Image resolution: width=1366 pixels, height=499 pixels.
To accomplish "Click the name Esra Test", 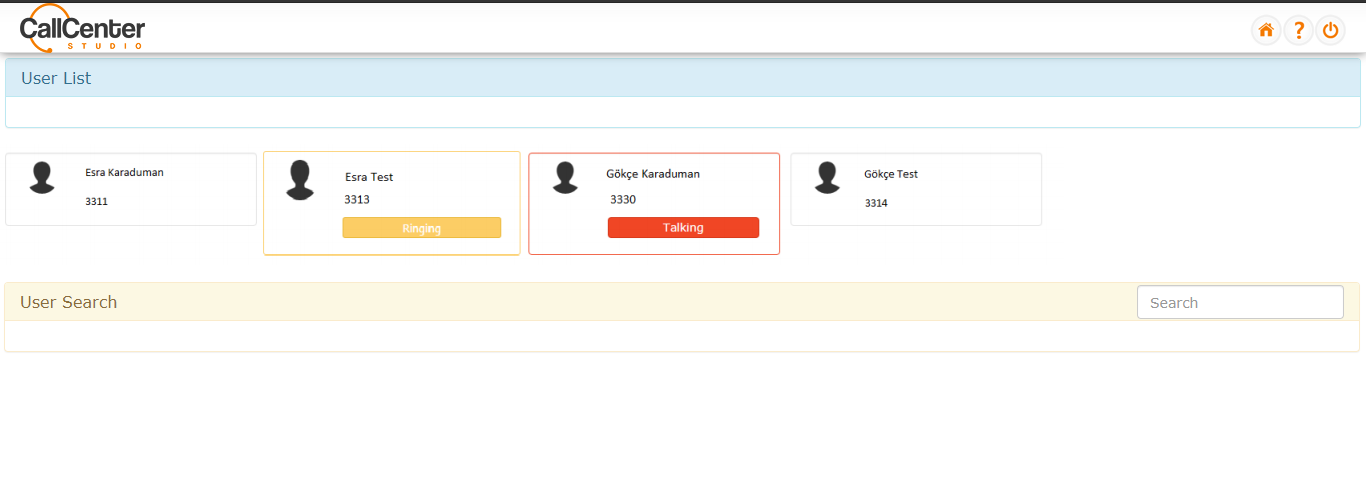I will (x=369, y=177).
